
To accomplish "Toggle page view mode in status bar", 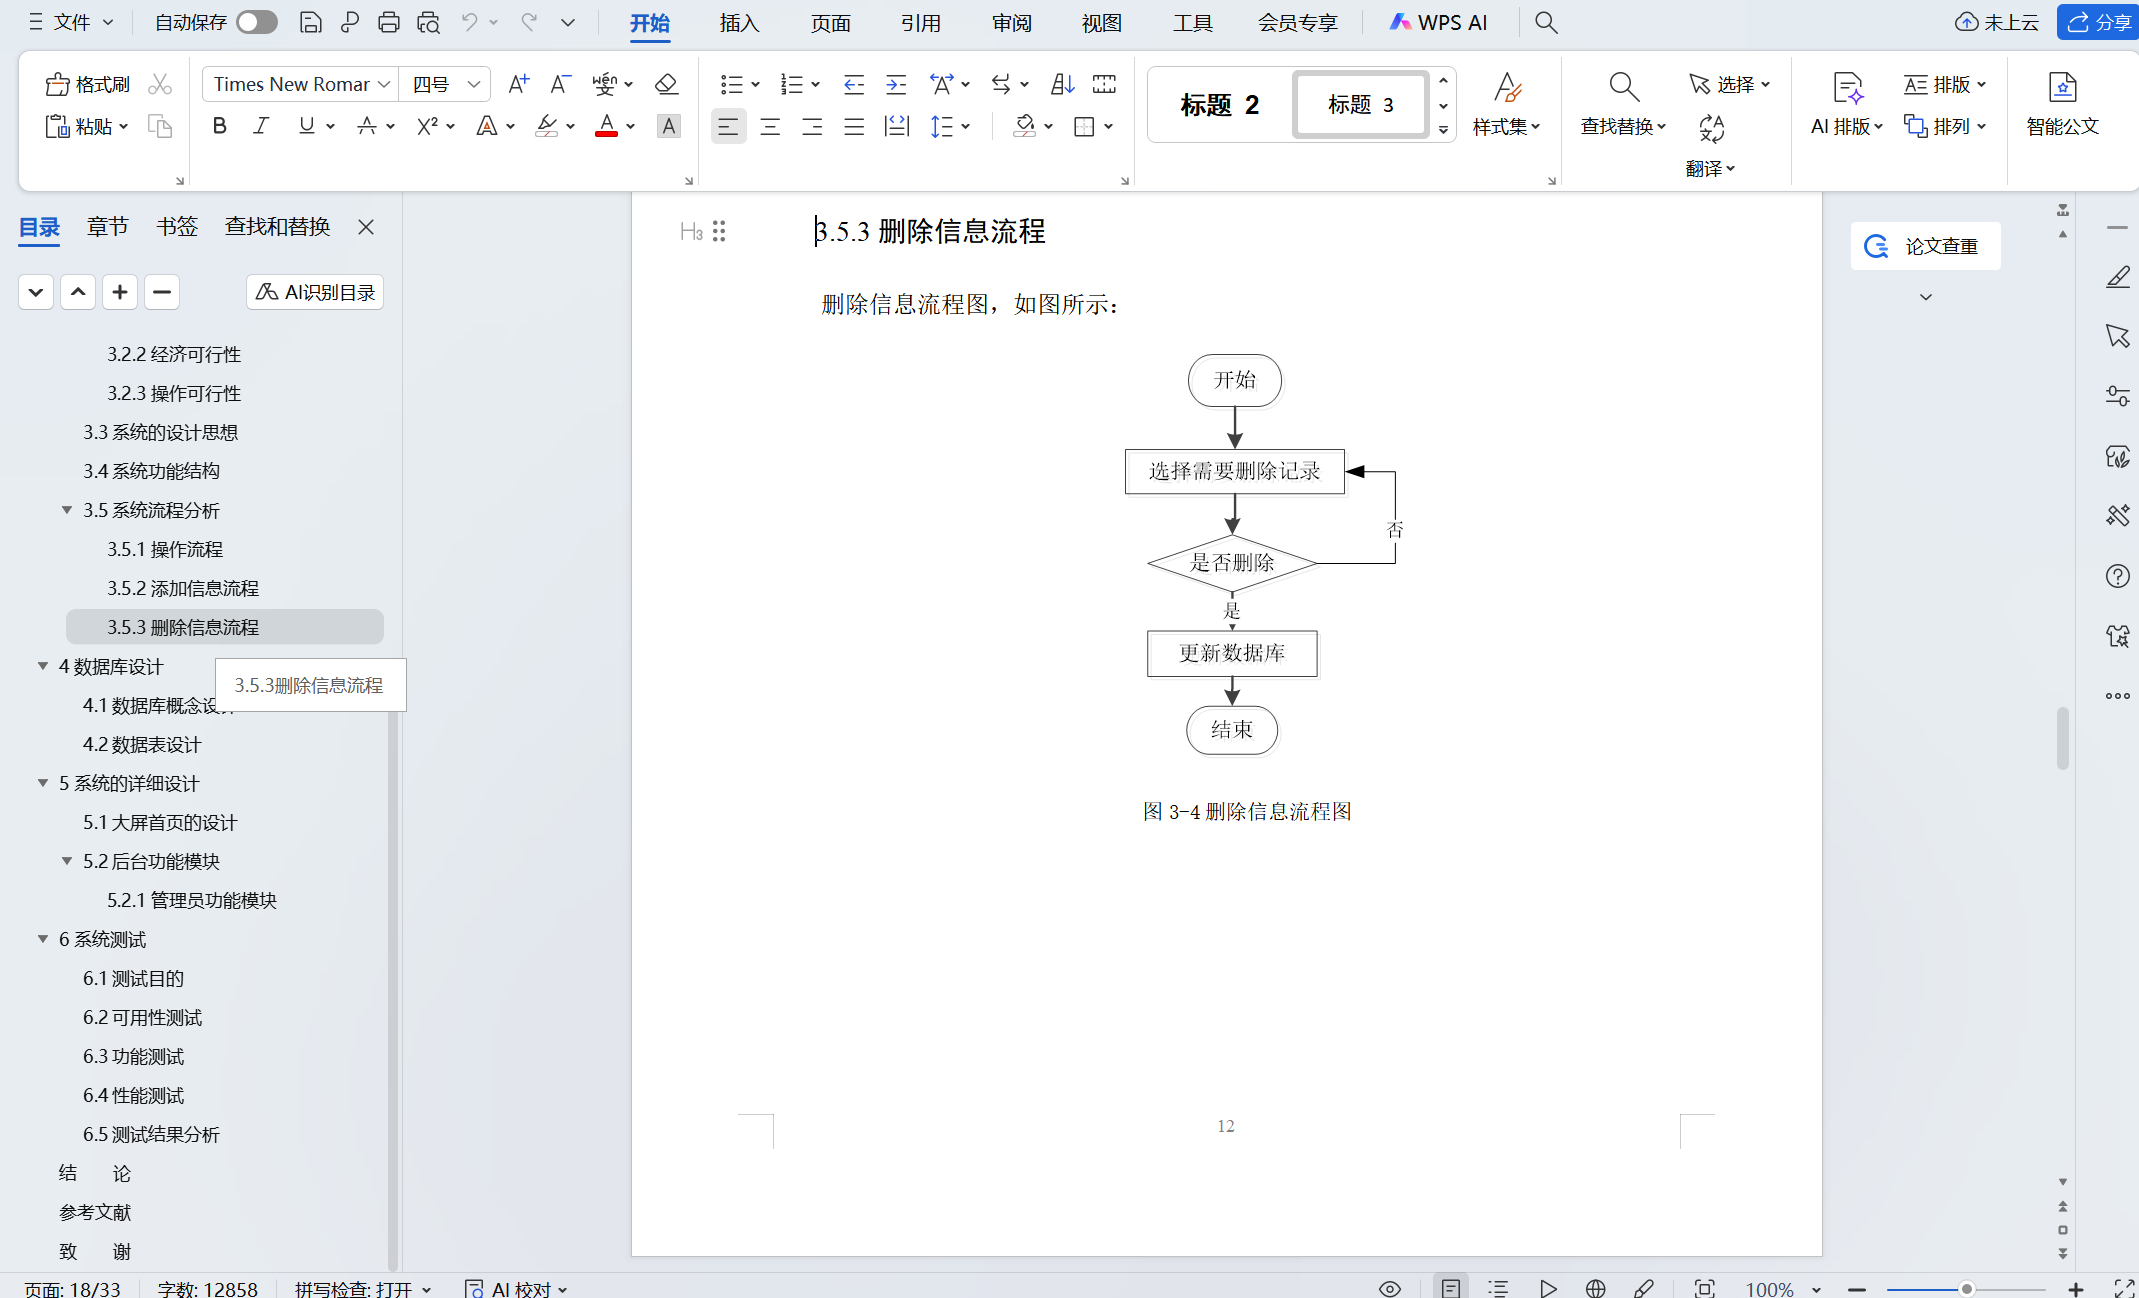I will click(x=1451, y=1288).
